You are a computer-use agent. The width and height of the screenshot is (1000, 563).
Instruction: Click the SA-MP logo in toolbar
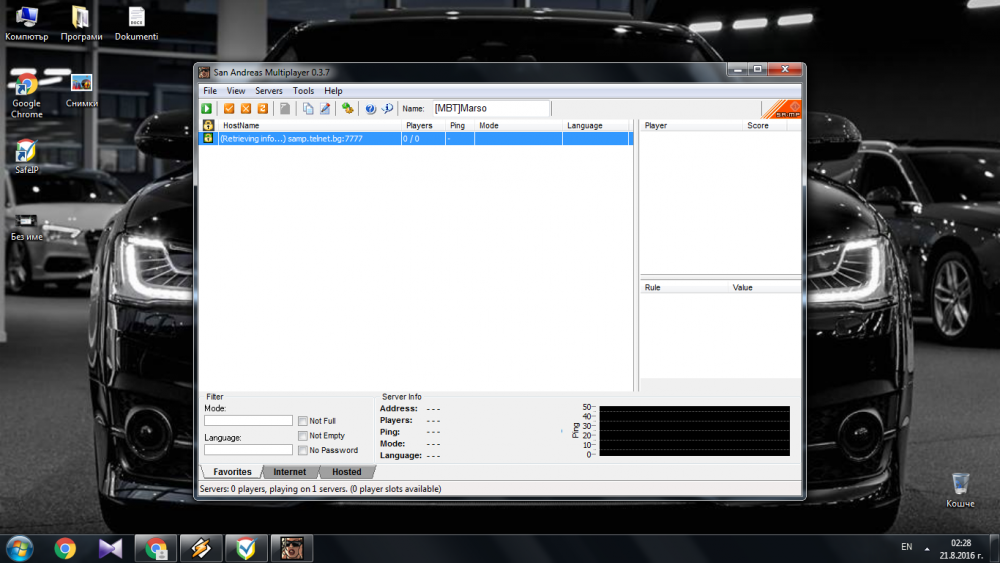781,109
